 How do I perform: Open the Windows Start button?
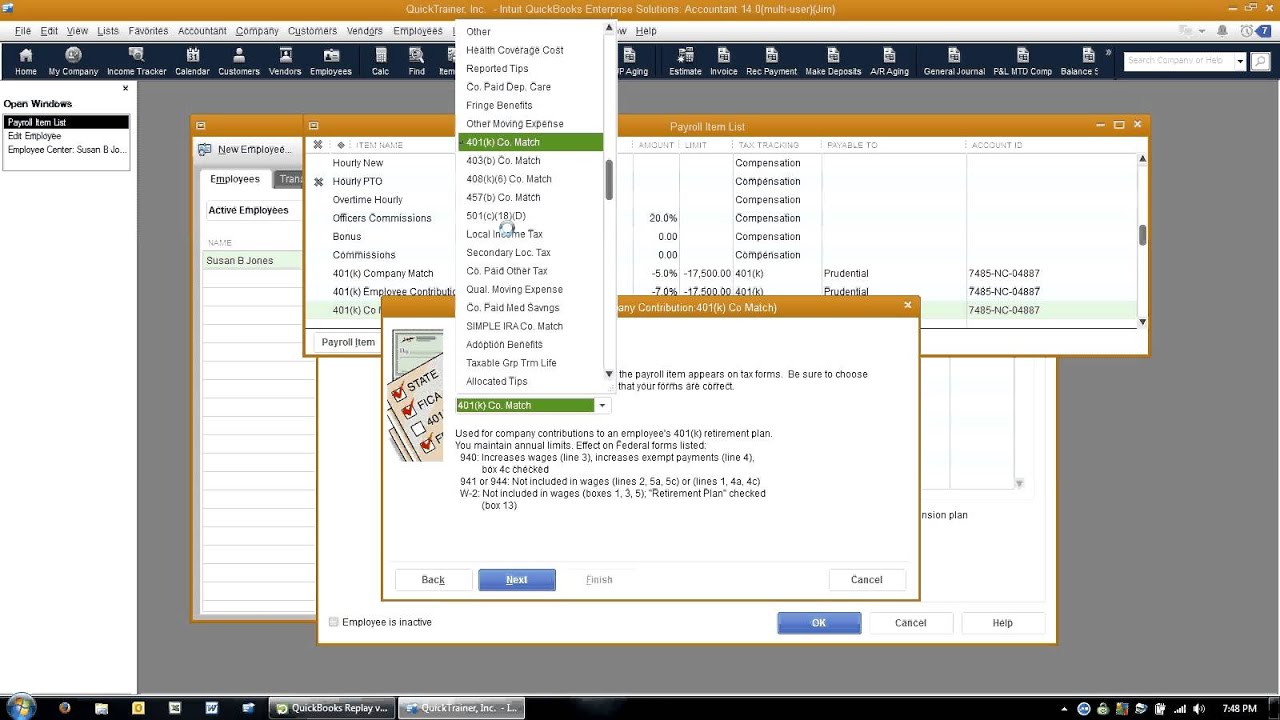20,707
